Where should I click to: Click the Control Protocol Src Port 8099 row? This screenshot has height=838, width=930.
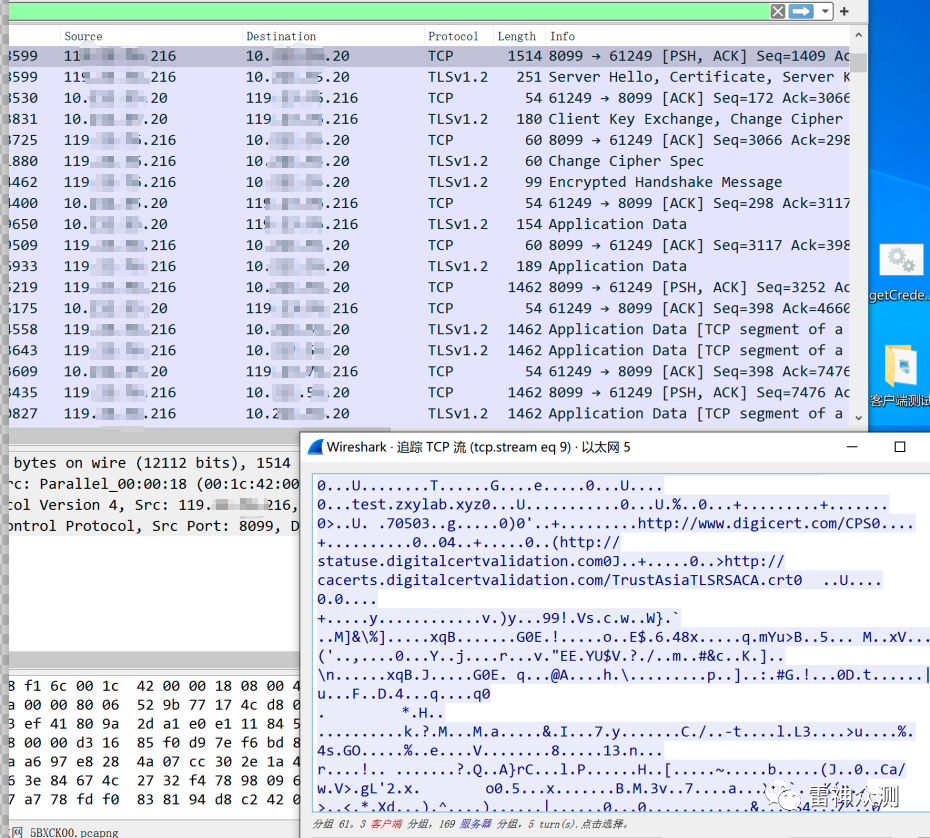(x=154, y=526)
